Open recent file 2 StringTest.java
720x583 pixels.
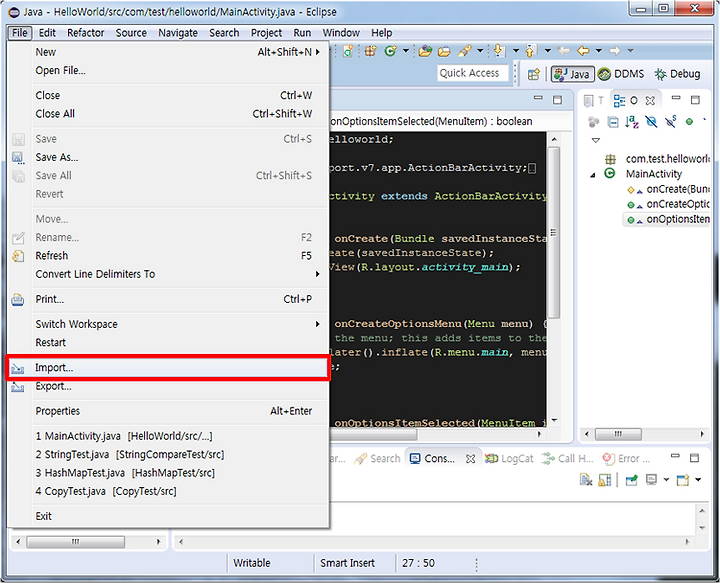168,454
